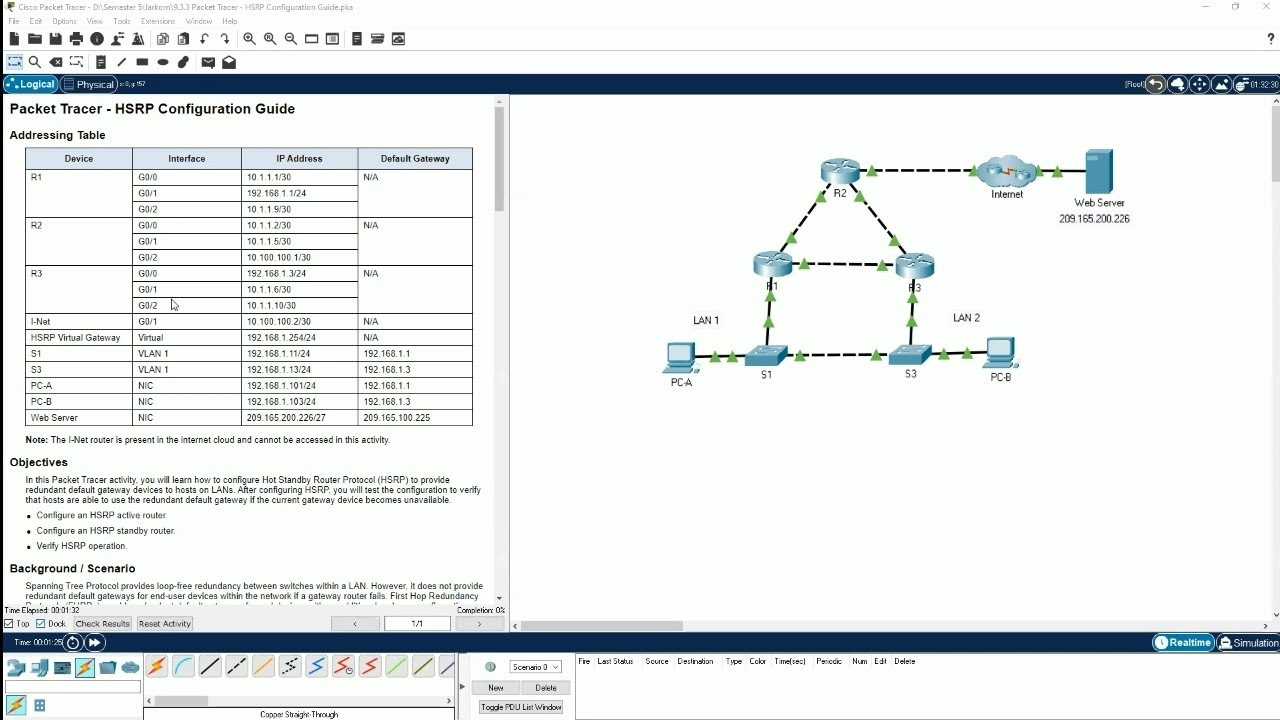This screenshot has height=720, width=1280.
Task: Create a new file from toolbar
Action: pyautogui.click(x=14, y=39)
